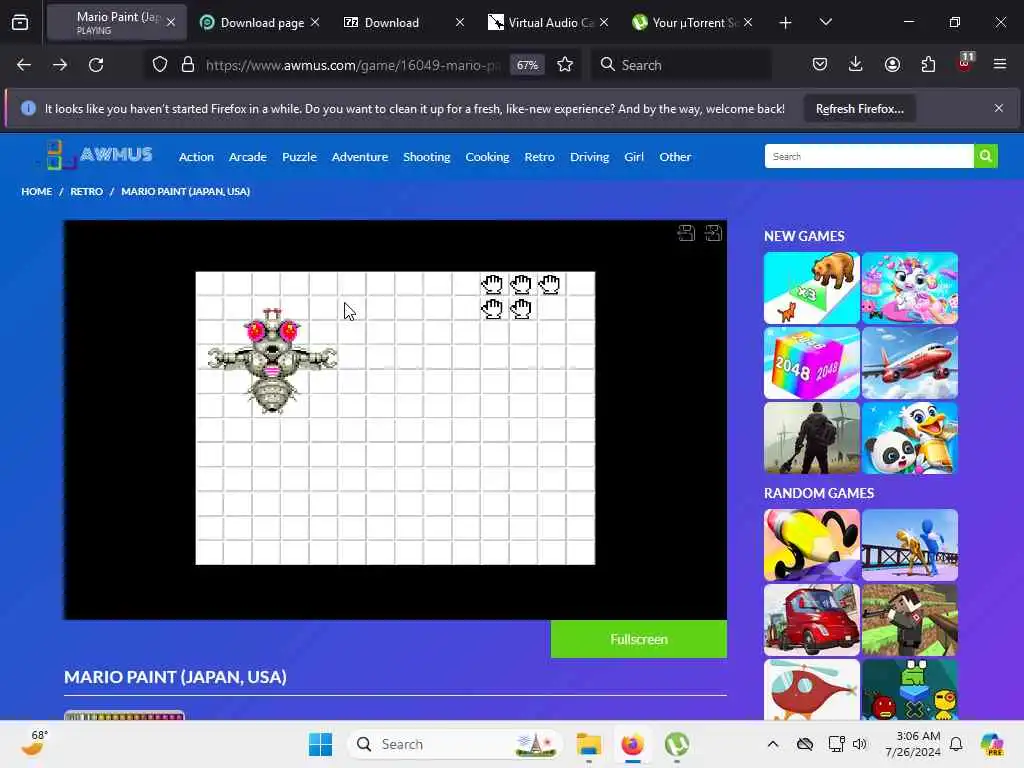This screenshot has height=768, width=1024.
Task: Open the Arcade games category
Action: 248,157
